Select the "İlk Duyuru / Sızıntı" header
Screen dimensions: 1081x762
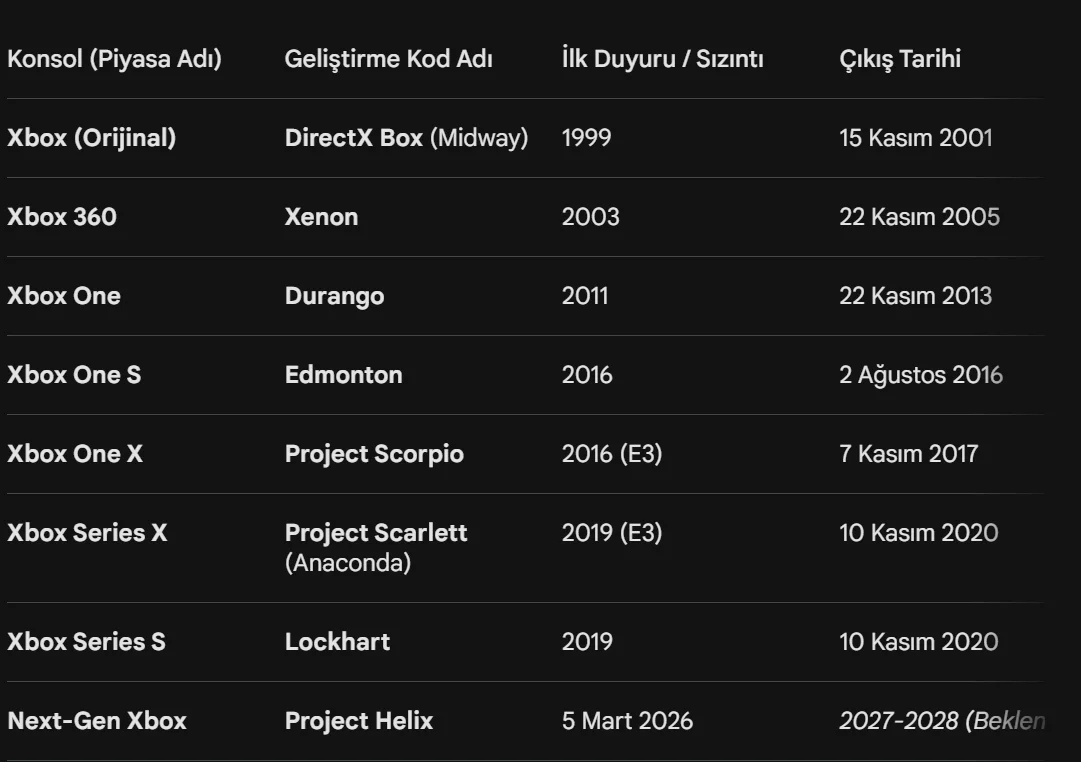pyautogui.click(x=662, y=59)
